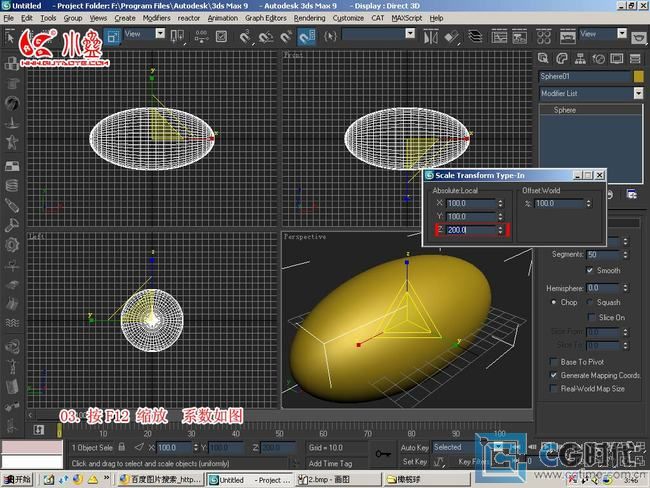650x488 pixels.
Task: Enable Real-World Map Size checkbox
Action: [553, 388]
